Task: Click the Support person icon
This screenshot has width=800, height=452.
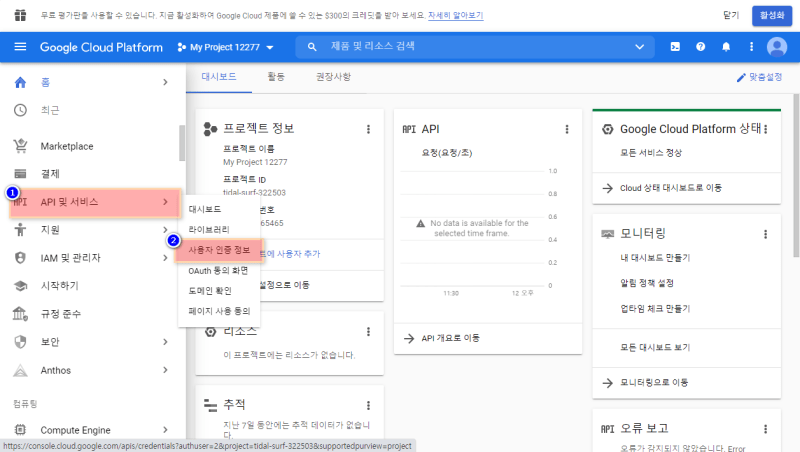Action: point(20,230)
